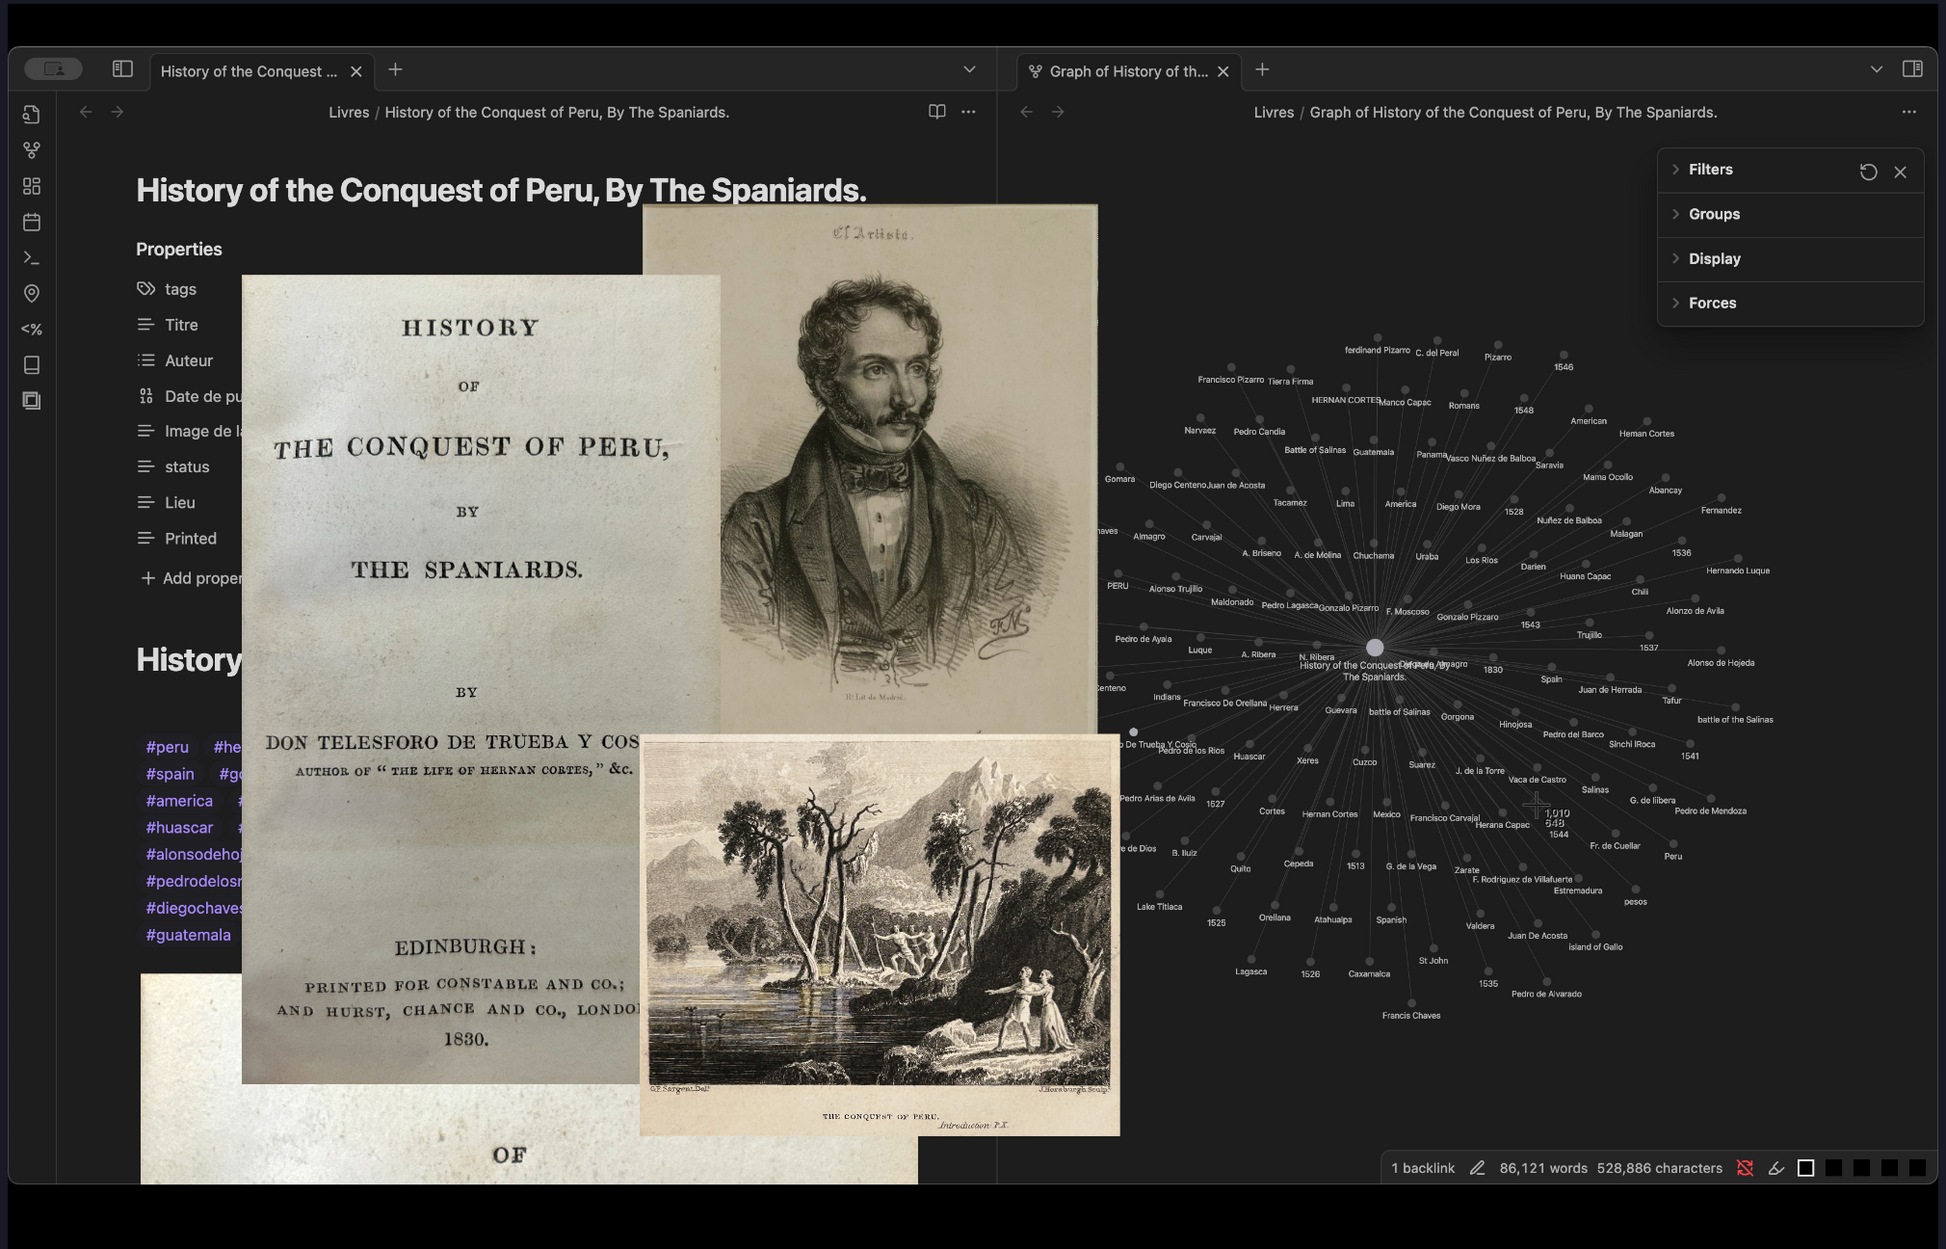The image size is (1946, 1249).
Task: Toggle the right sidebar panel
Action: (1911, 69)
